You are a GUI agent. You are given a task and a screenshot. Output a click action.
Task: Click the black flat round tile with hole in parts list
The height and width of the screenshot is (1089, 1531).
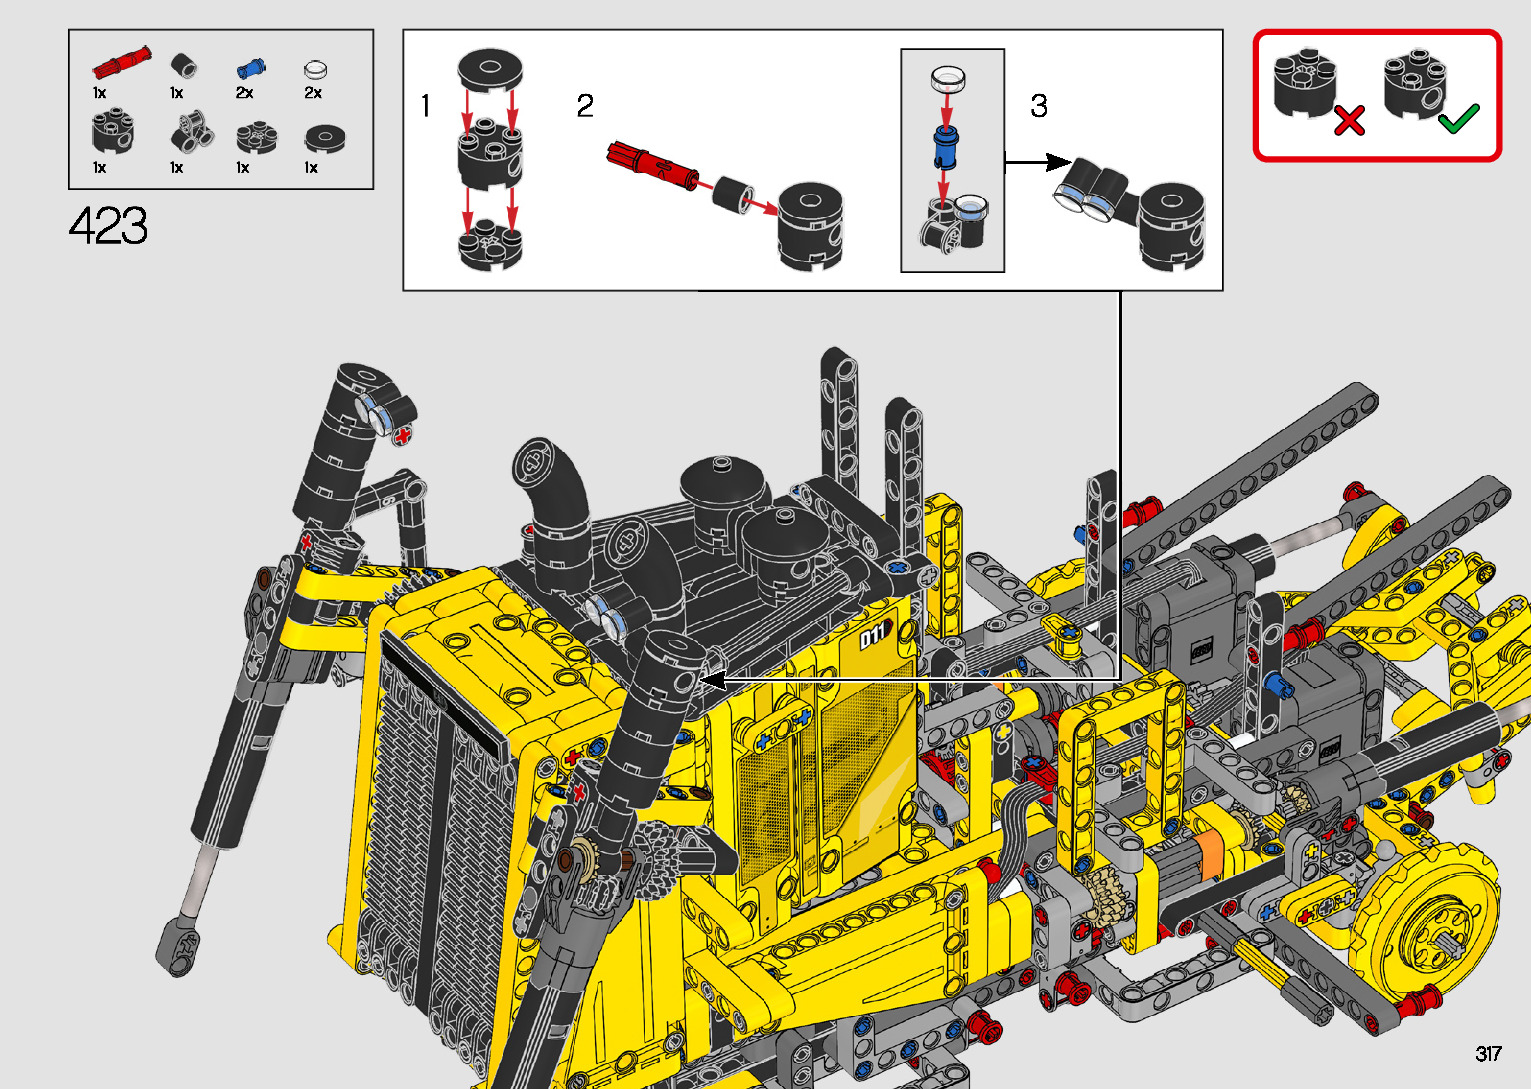click(x=324, y=138)
